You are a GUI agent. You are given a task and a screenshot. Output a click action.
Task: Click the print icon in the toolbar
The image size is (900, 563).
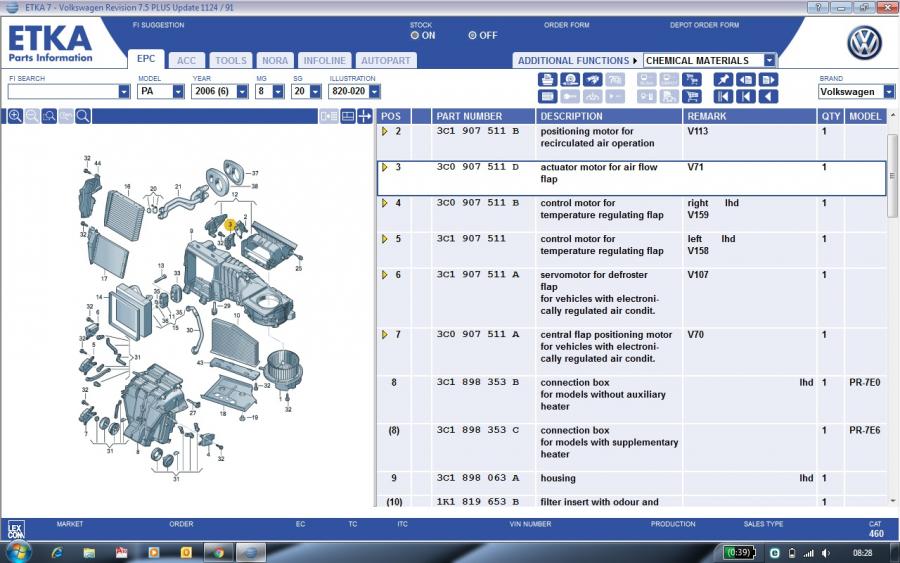coord(547,79)
